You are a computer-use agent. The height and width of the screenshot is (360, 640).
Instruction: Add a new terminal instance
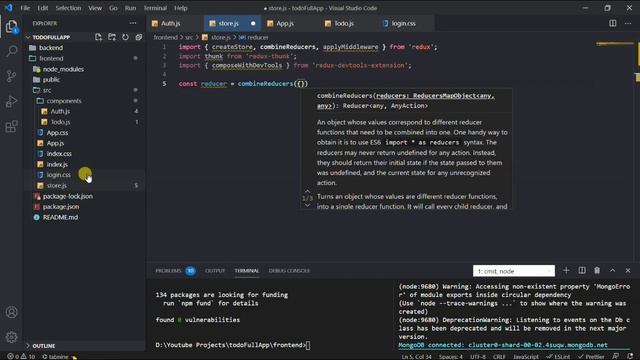pos(566,271)
